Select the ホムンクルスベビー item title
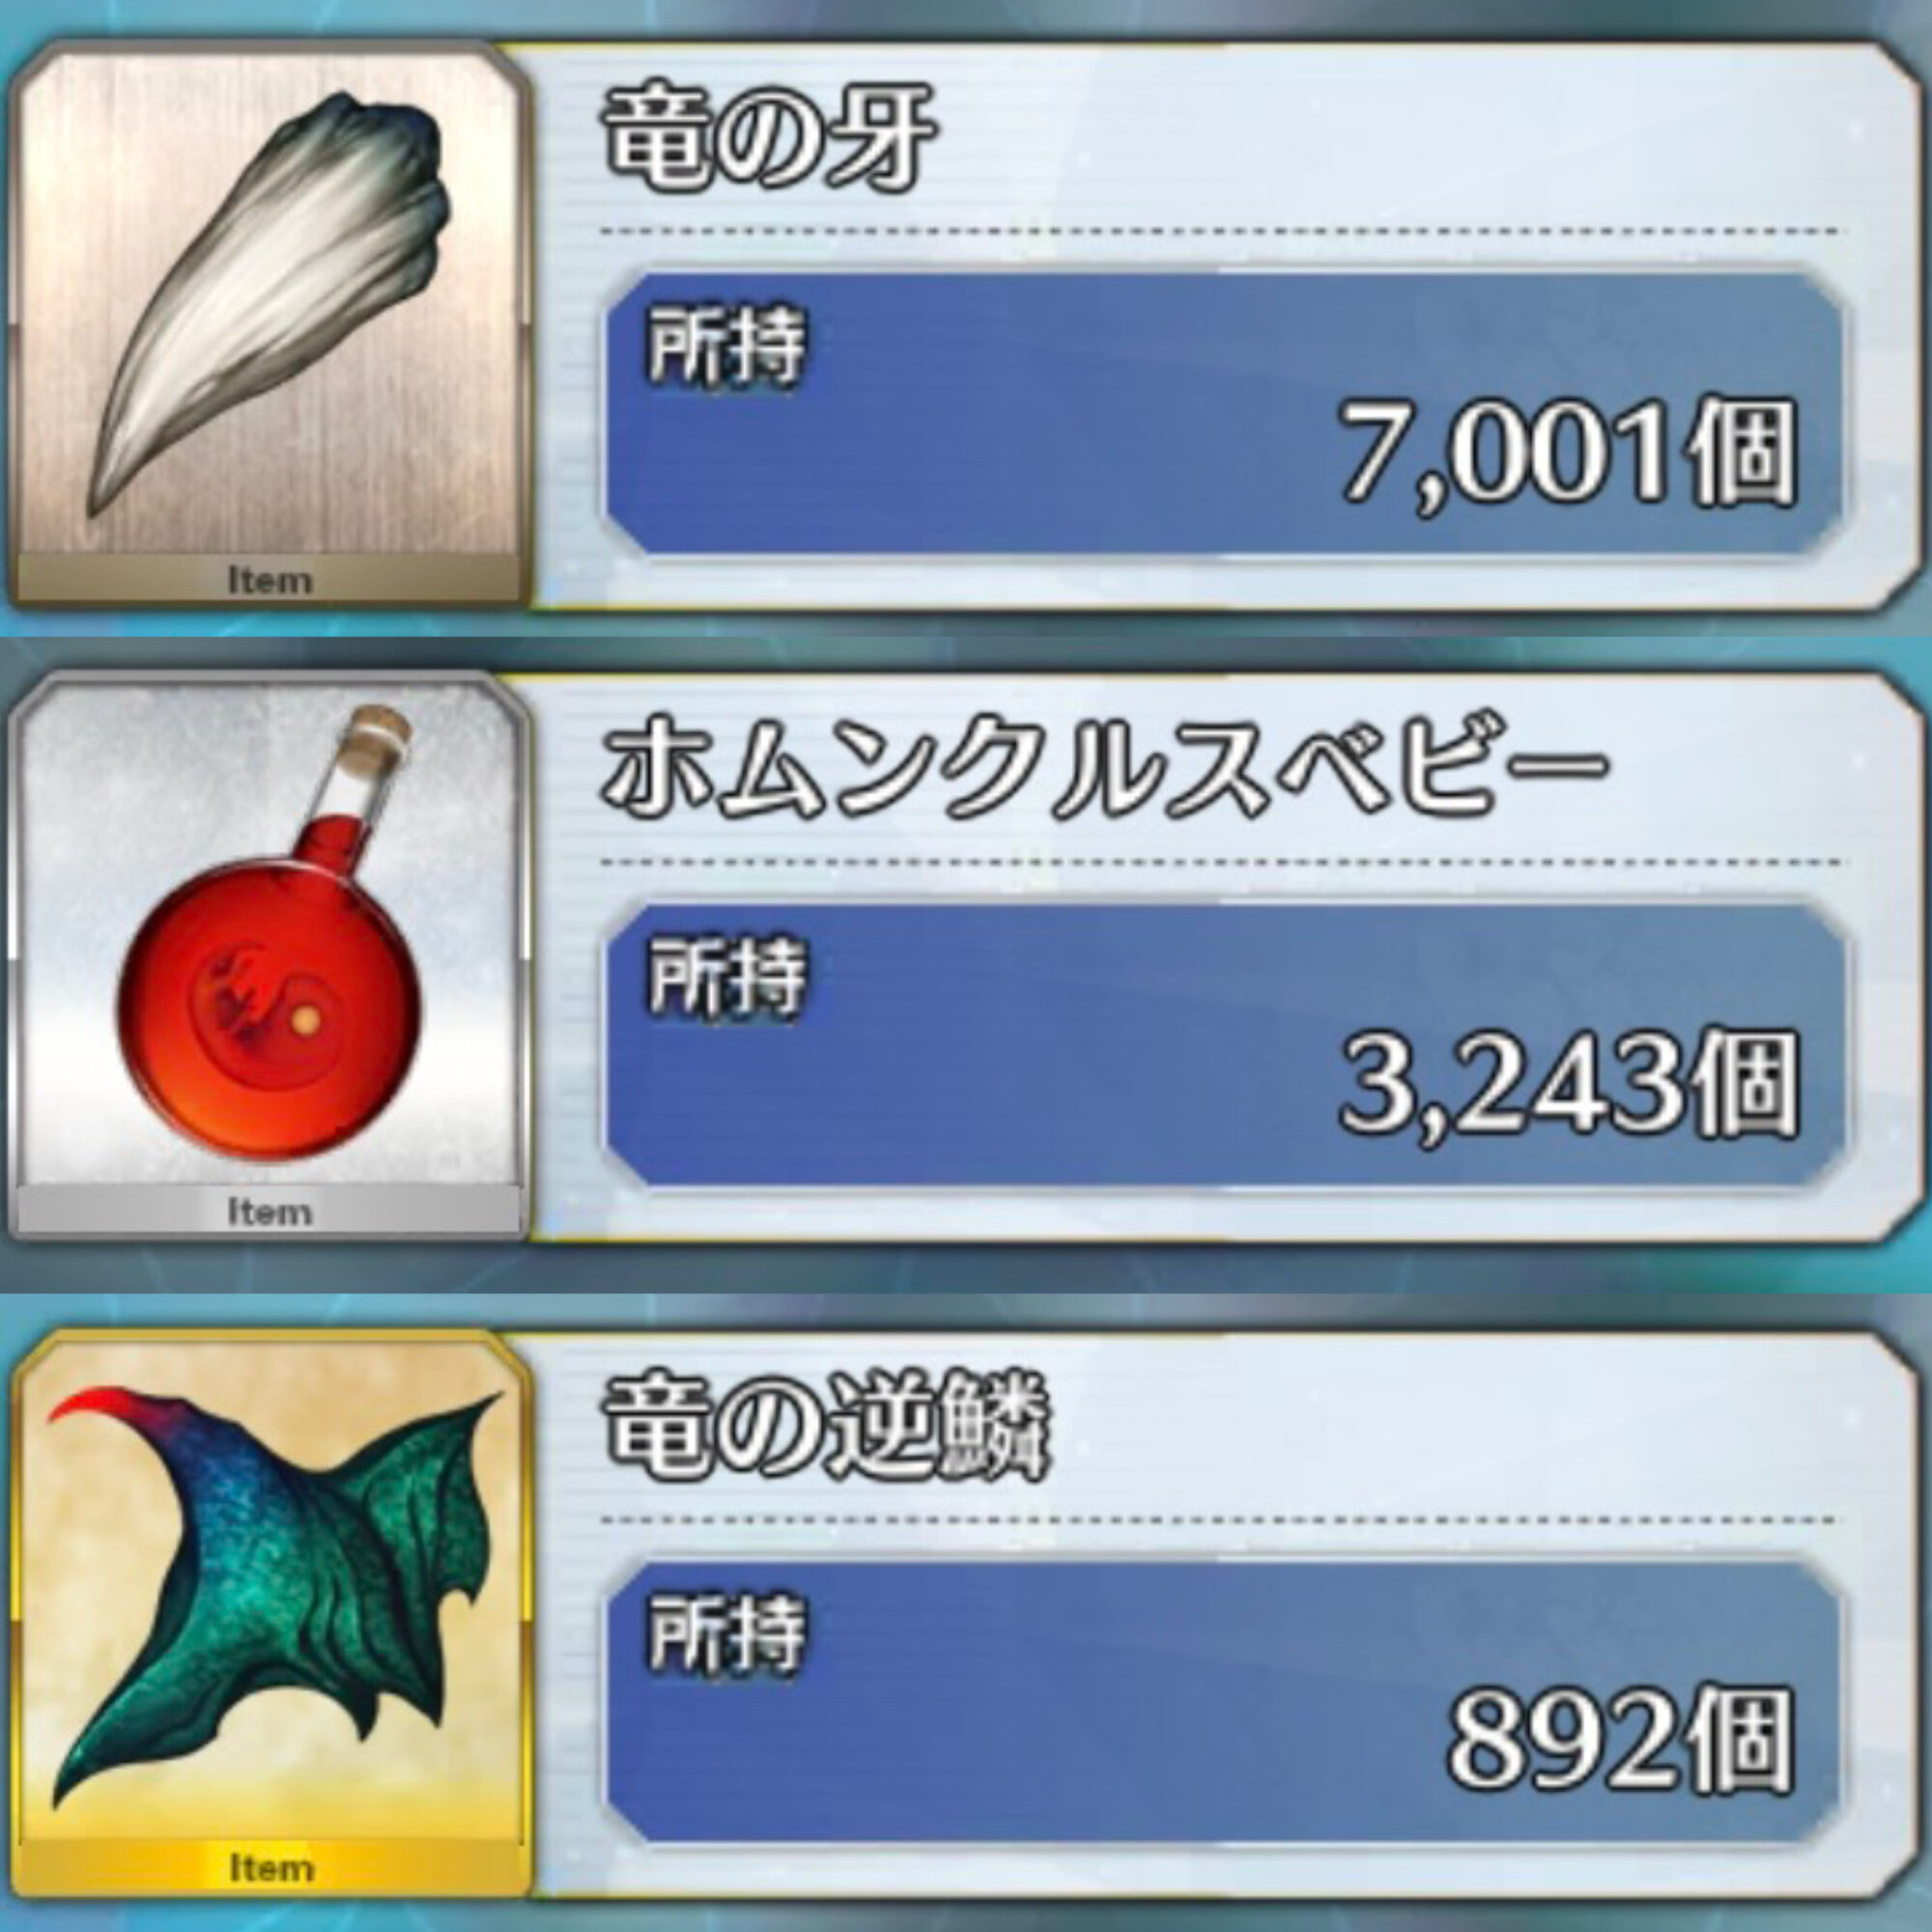 (1104, 771)
